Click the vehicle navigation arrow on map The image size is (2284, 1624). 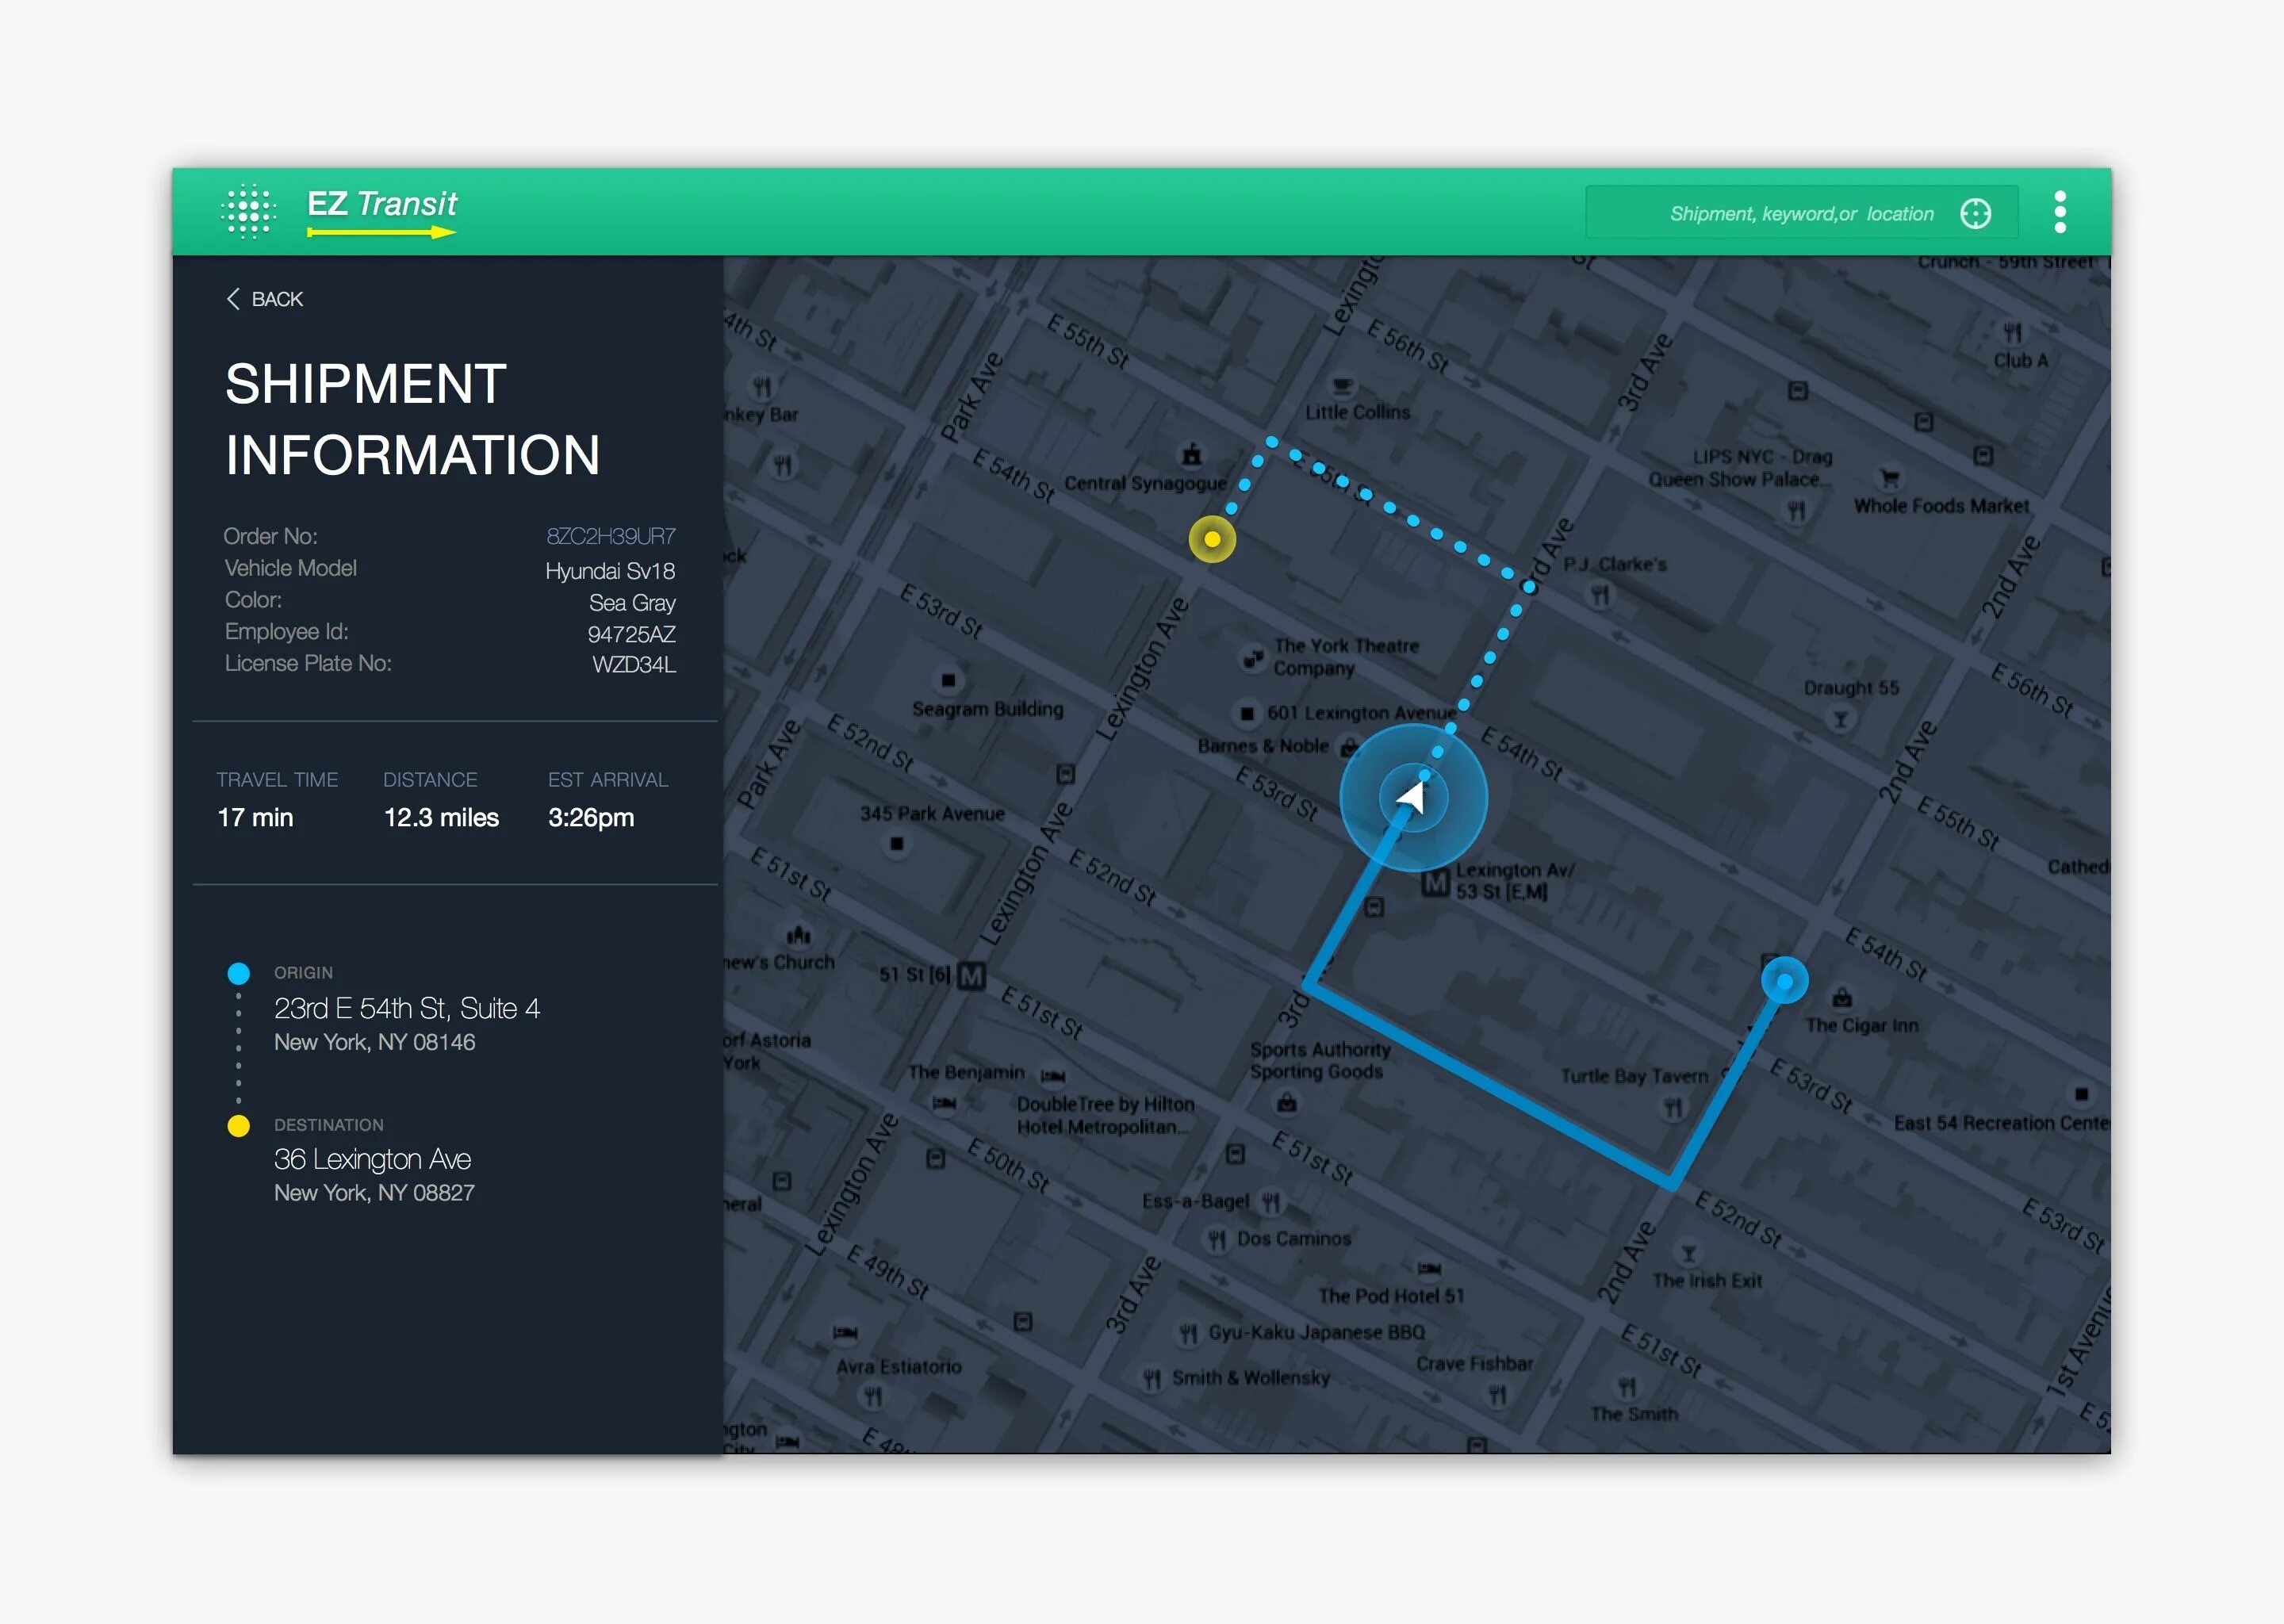pyautogui.click(x=1412, y=797)
